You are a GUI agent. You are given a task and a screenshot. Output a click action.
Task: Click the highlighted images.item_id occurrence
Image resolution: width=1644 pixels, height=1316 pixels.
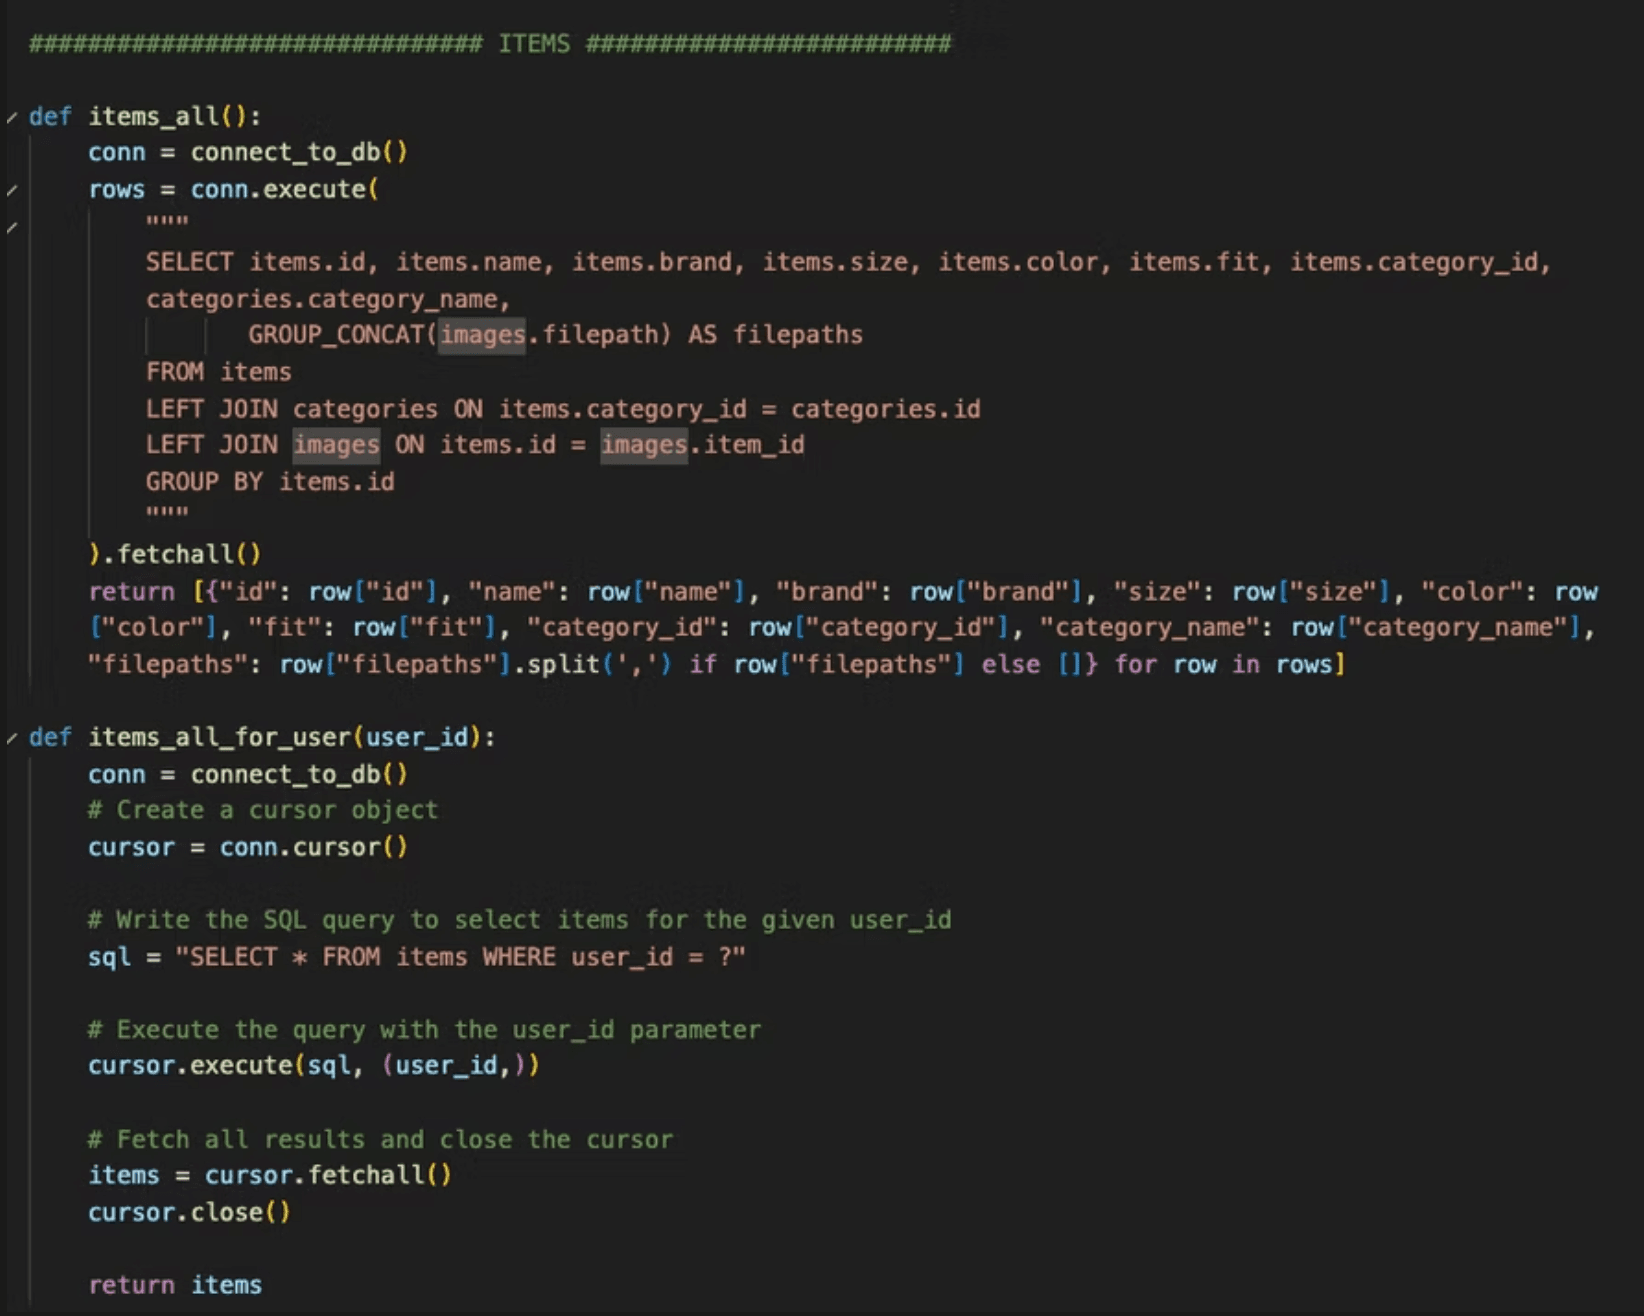[x=643, y=444]
